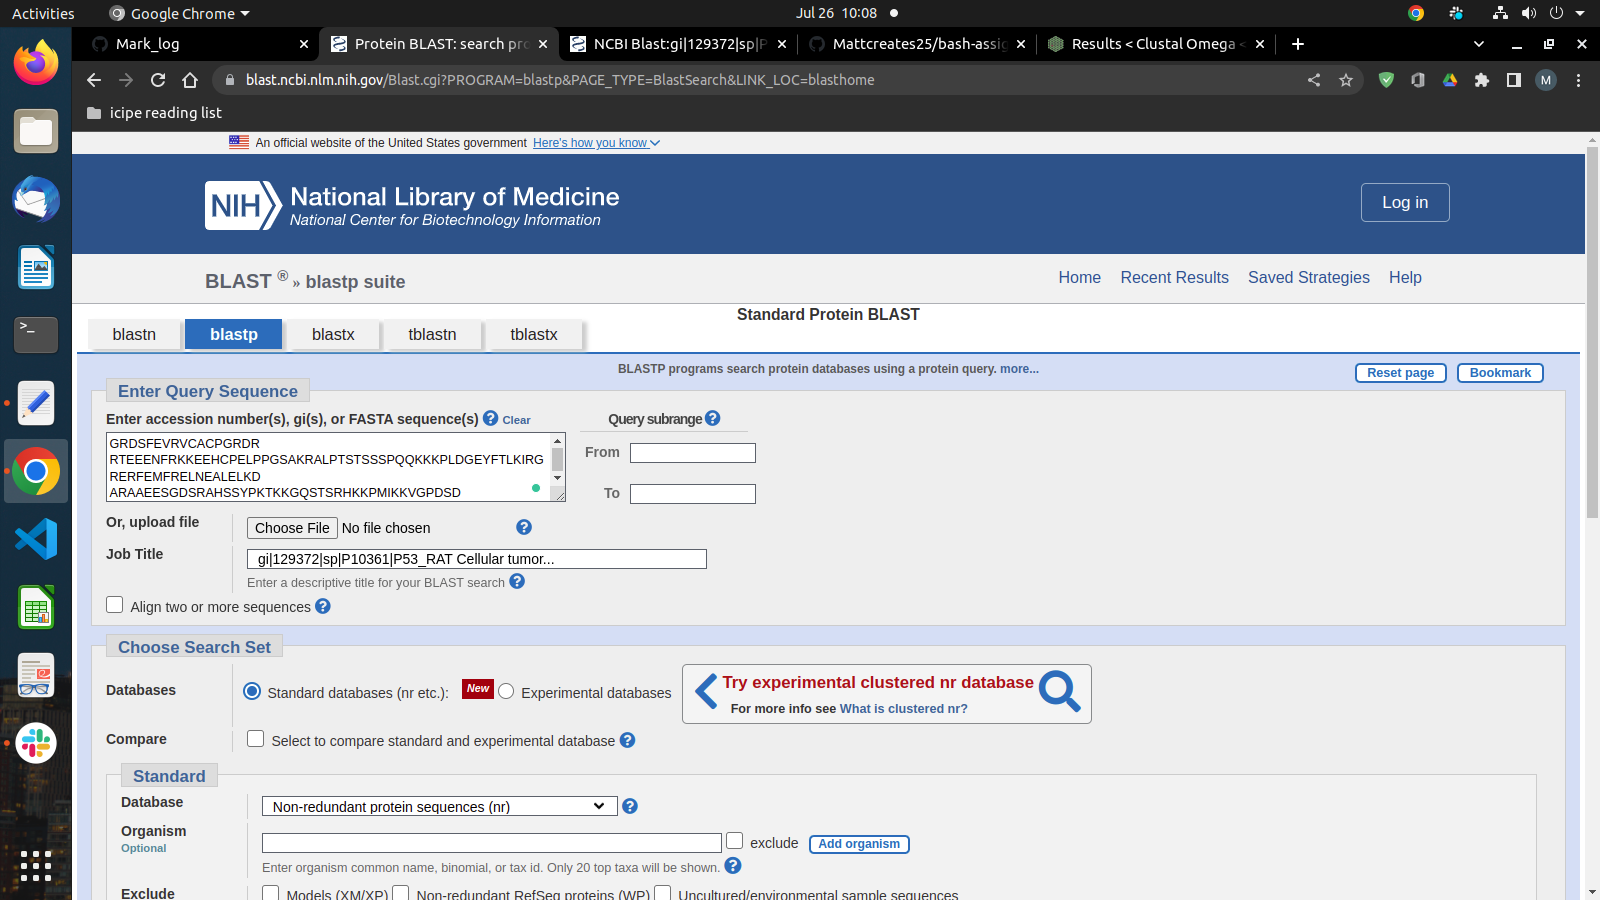Open Non-redundant protein sequences database dropdown
The height and width of the screenshot is (900, 1600).
point(440,806)
